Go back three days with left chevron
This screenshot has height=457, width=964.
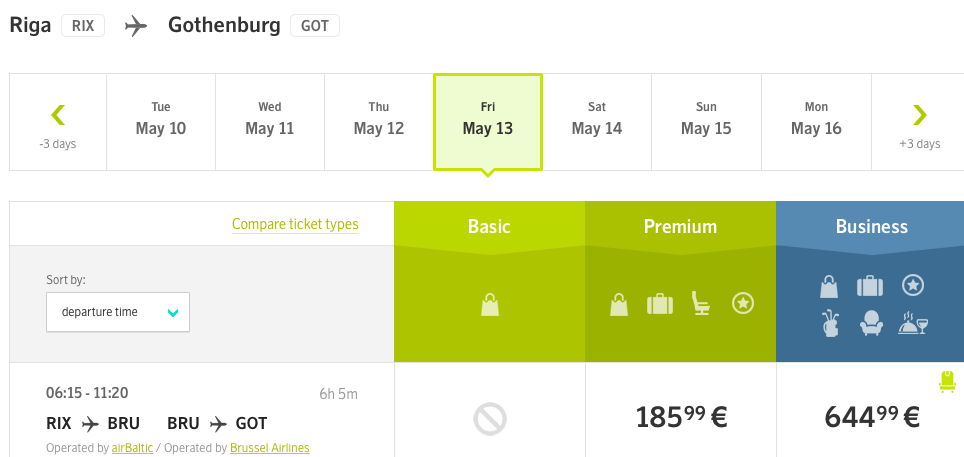[x=58, y=122]
